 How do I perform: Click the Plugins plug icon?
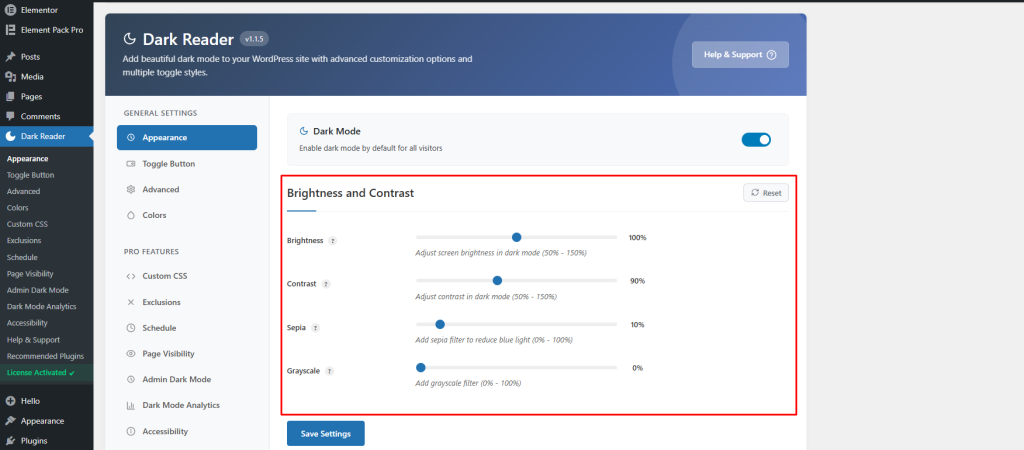pyautogui.click(x=10, y=441)
